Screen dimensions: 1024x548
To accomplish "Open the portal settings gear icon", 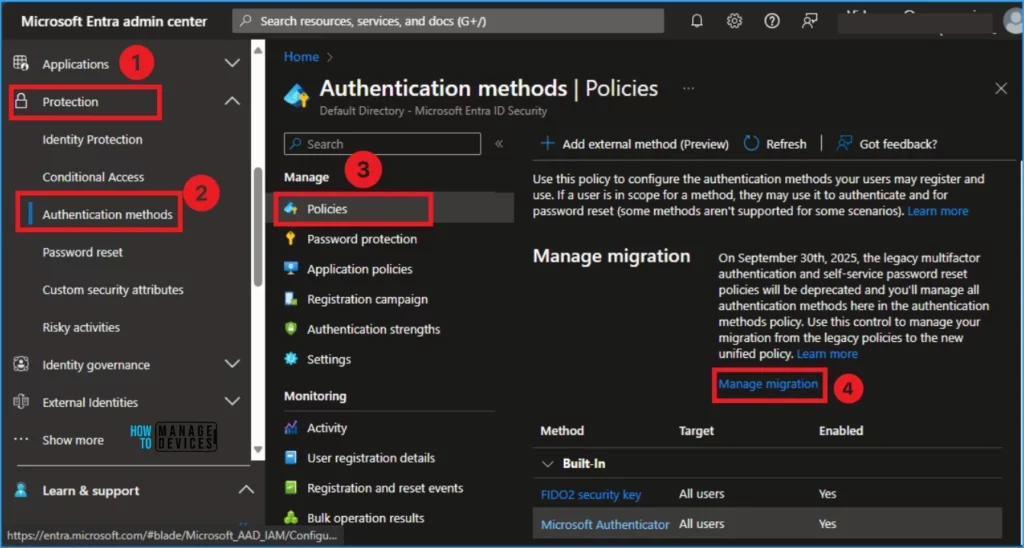I will click(x=734, y=21).
